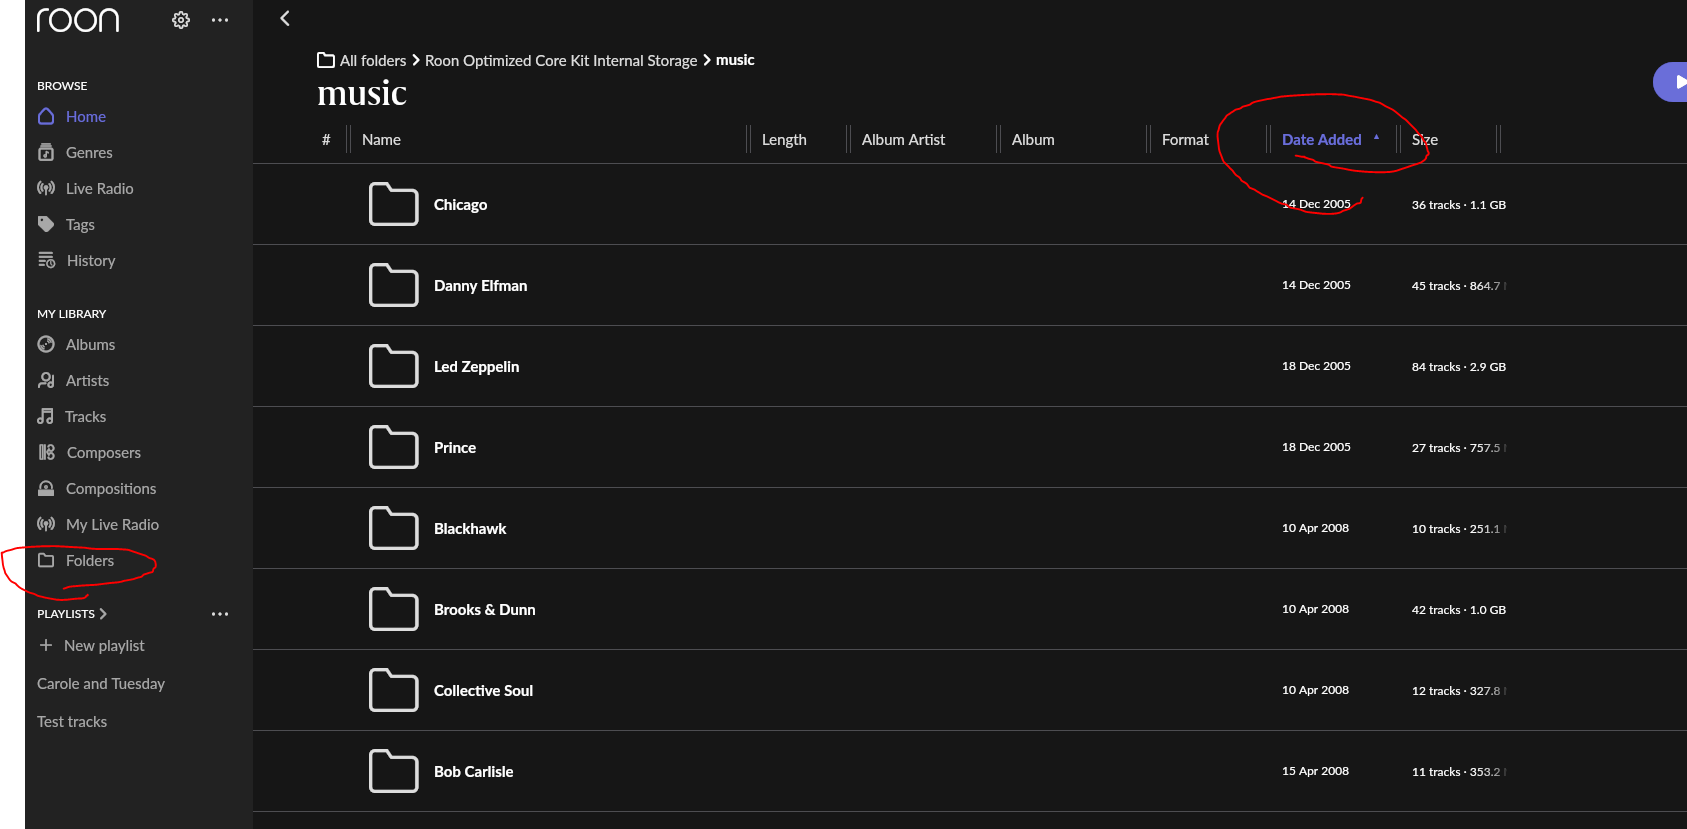
Task: Click the Collective Soul folder icon
Action: pos(394,690)
